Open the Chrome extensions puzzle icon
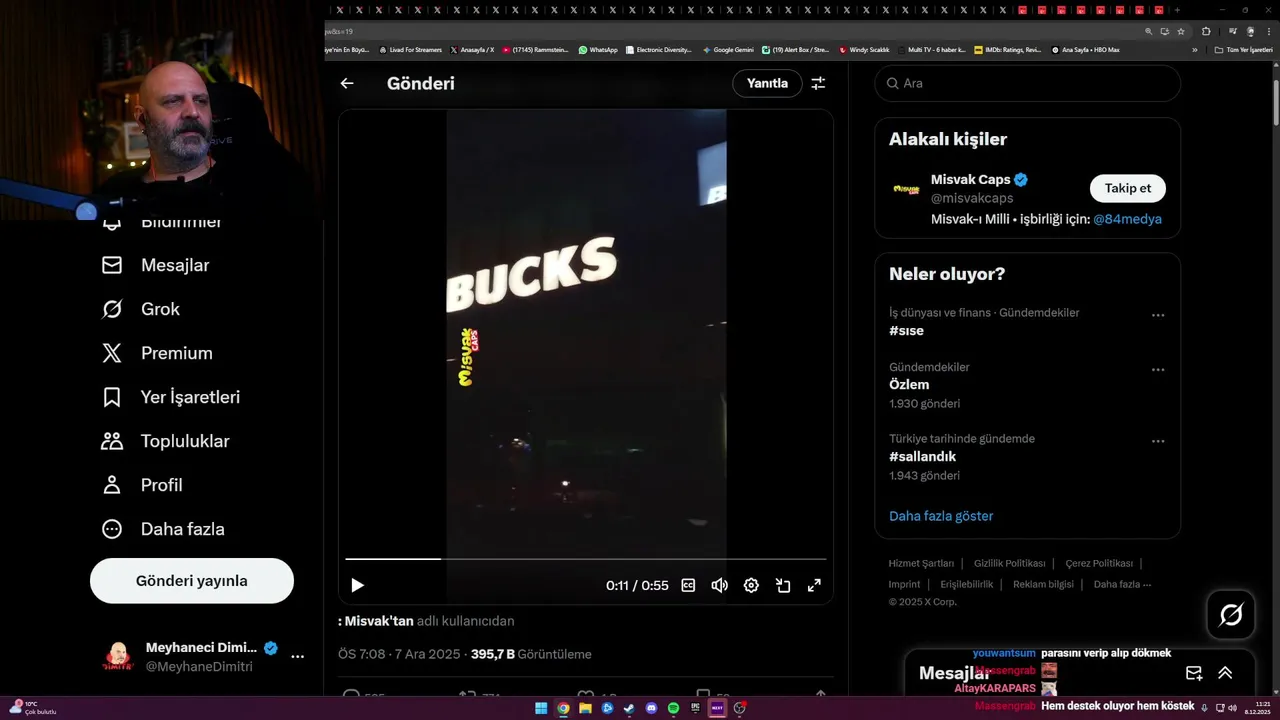Image resolution: width=1280 pixels, height=720 pixels. point(1206,31)
